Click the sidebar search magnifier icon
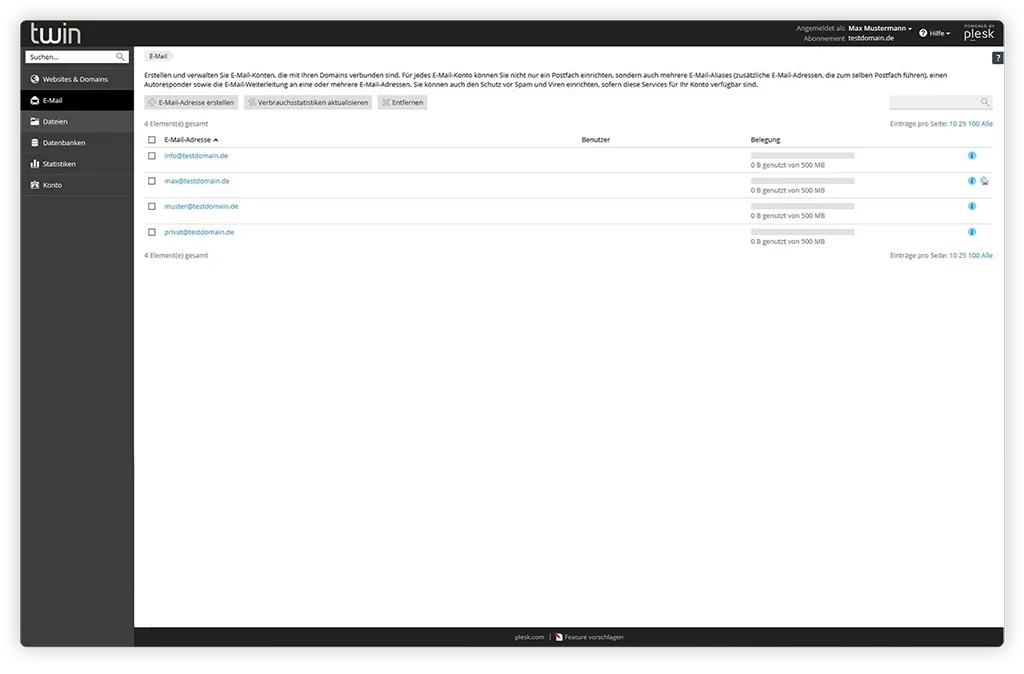1024x674 pixels. click(x=121, y=57)
